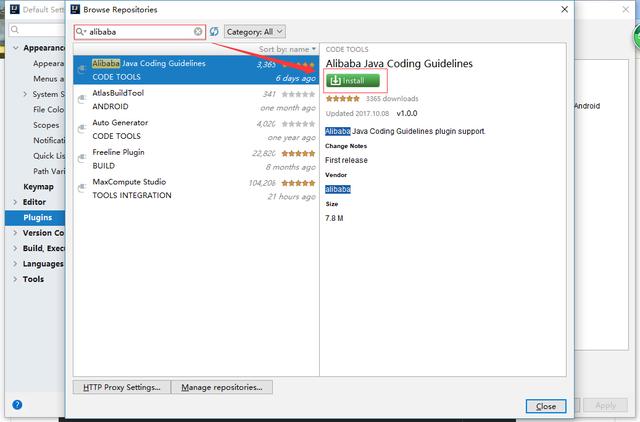Click AtlasBuildTool plugin icon
Viewport: 640px width, 422px height.
coord(82,99)
